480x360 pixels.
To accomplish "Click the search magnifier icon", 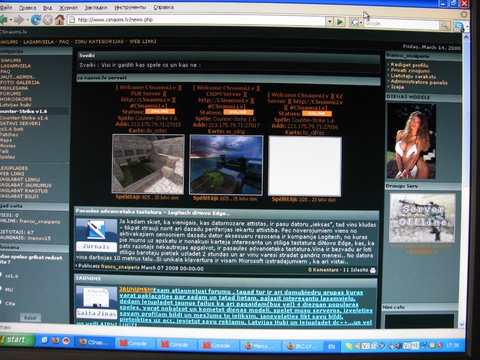I will (445, 25).
